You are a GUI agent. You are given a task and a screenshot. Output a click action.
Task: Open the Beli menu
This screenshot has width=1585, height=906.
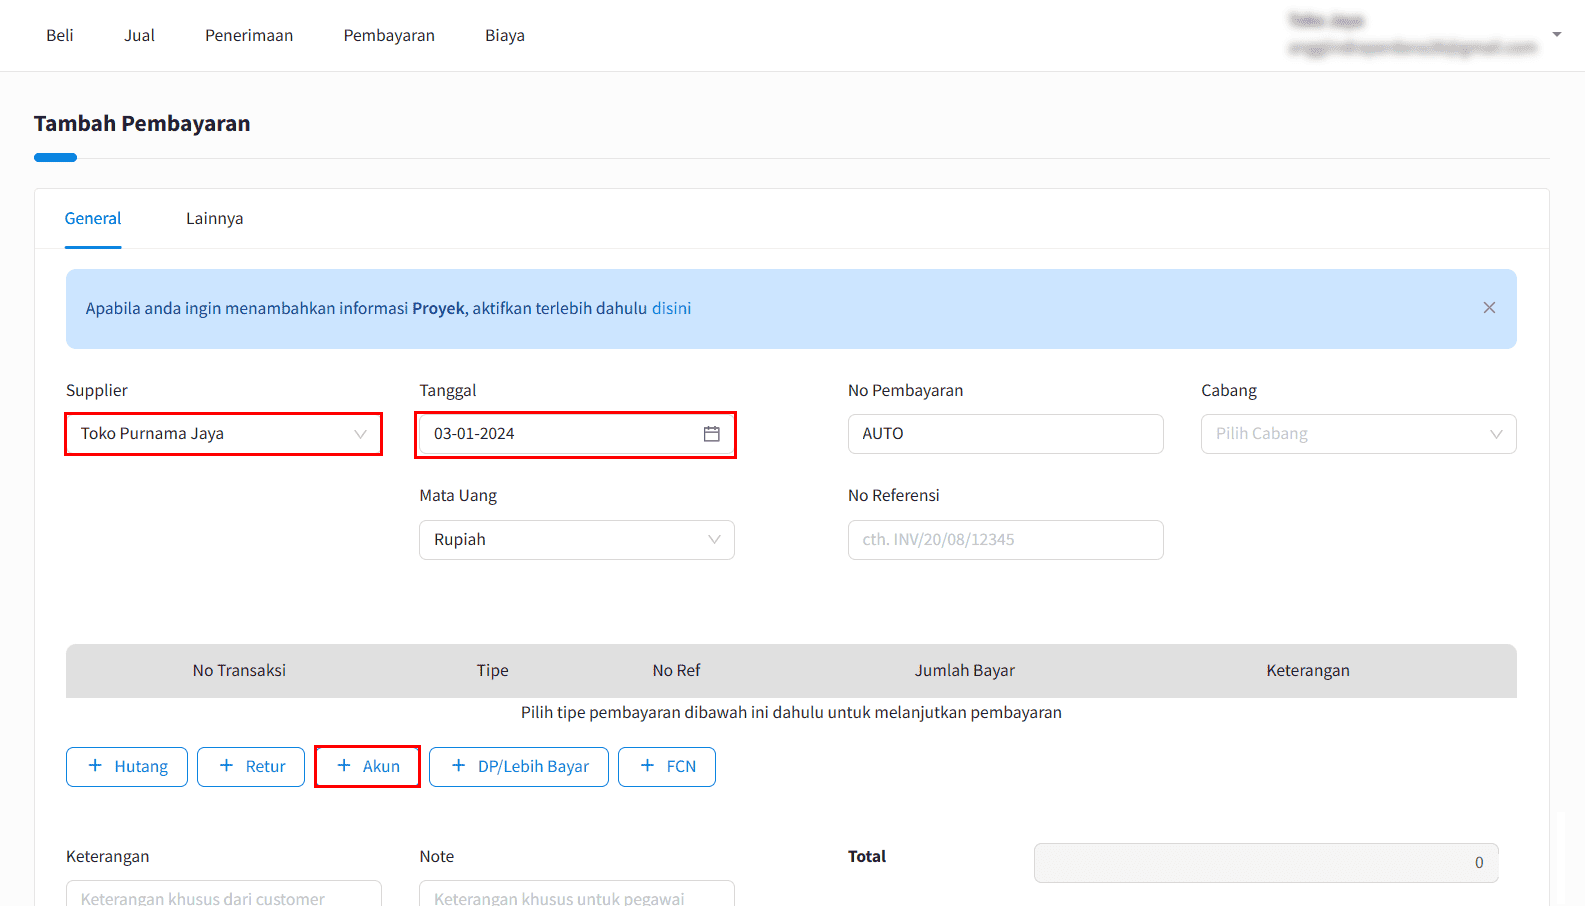(60, 36)
